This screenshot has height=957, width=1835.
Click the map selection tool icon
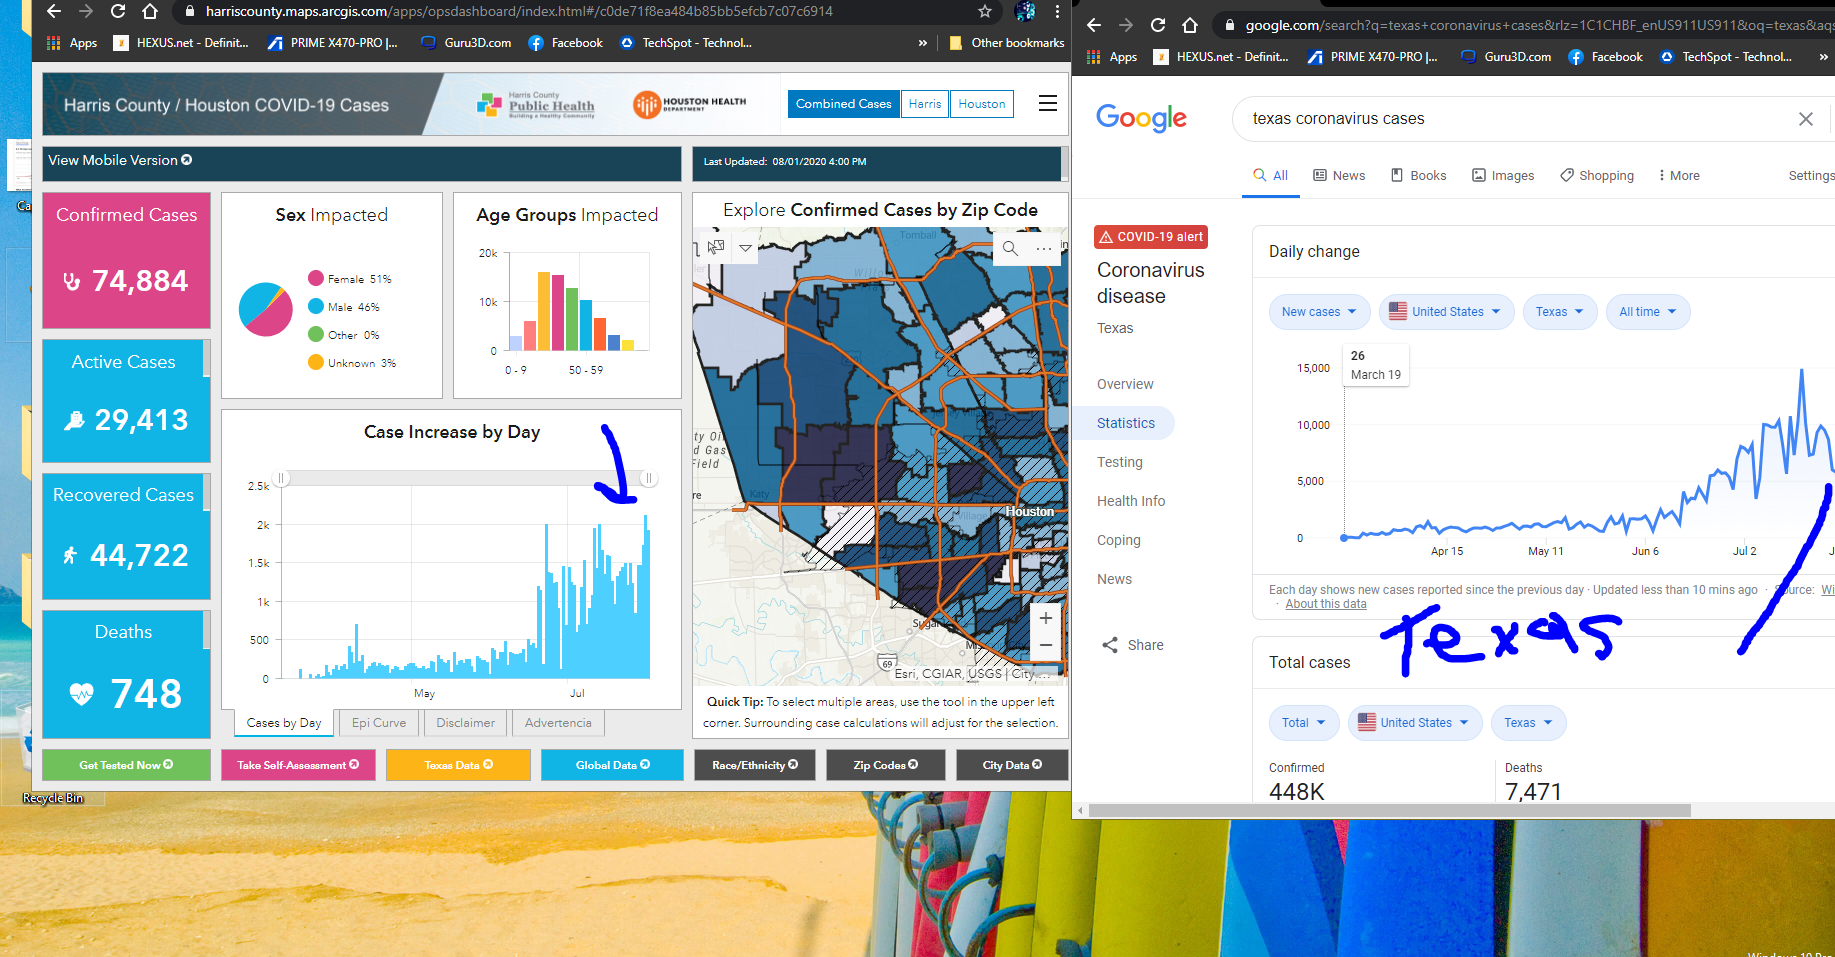tap(716, 247)
